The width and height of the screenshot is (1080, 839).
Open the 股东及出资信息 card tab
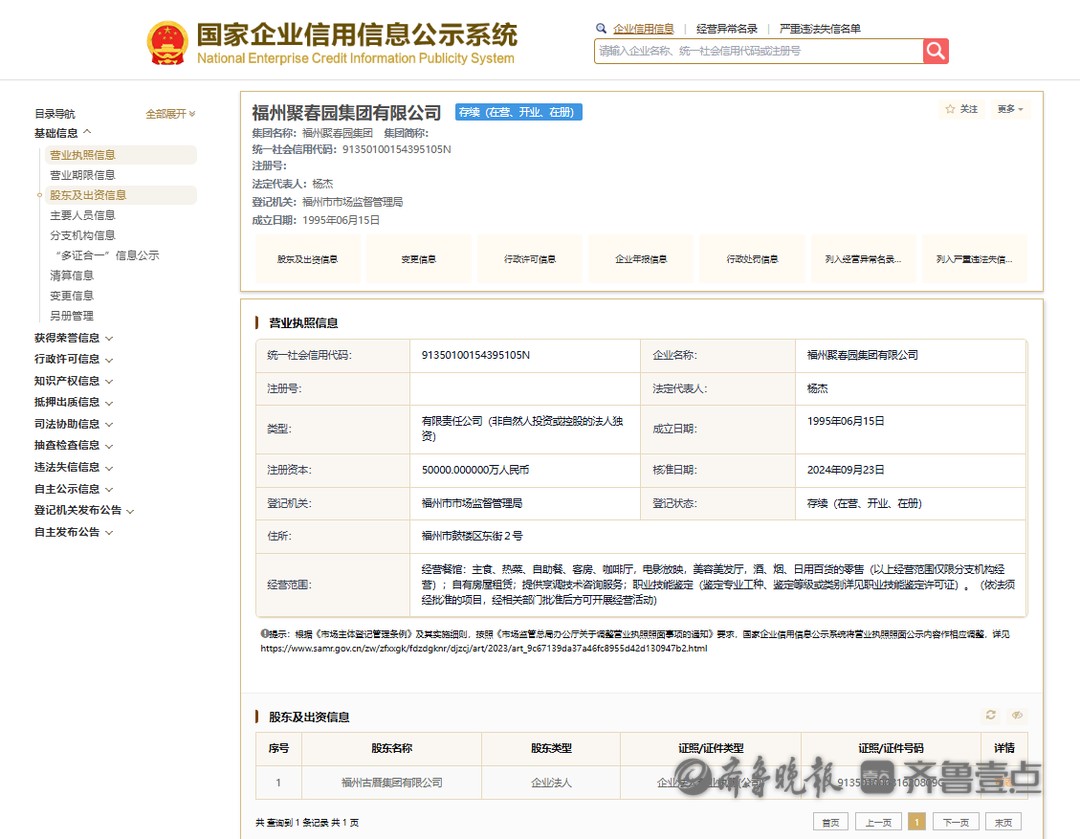click(307, 259)
